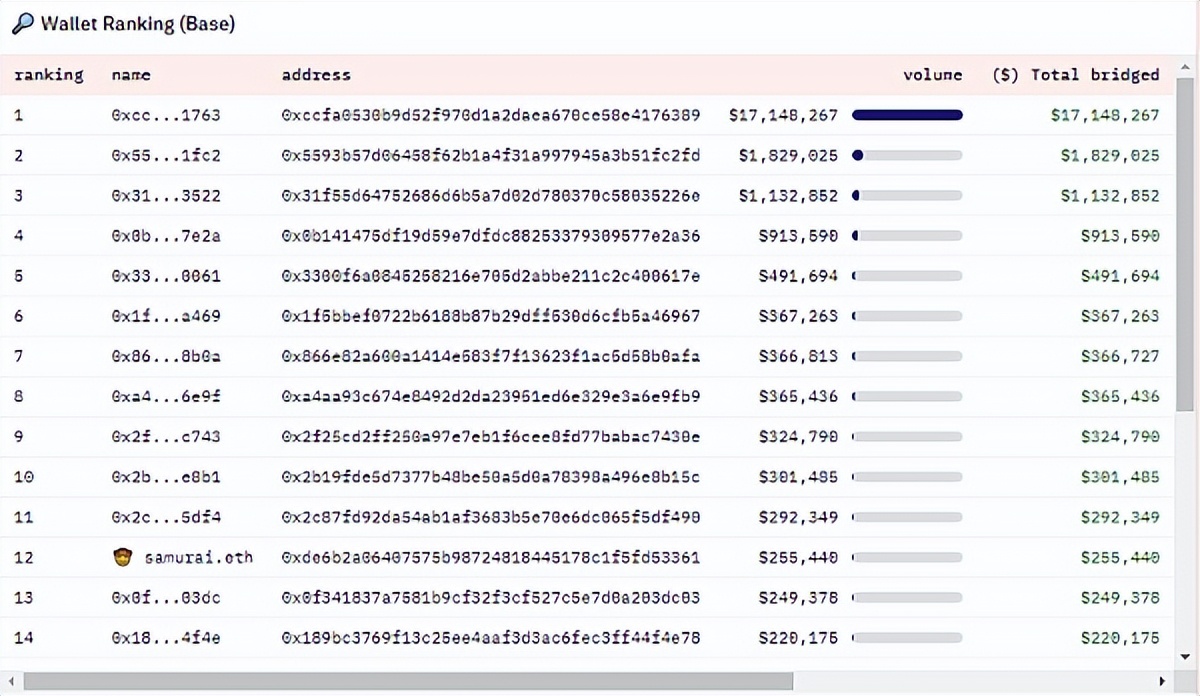Screen dimensions: 1200x696
Task: Select the ranking number 10 cell
Action: coord(21,477)
